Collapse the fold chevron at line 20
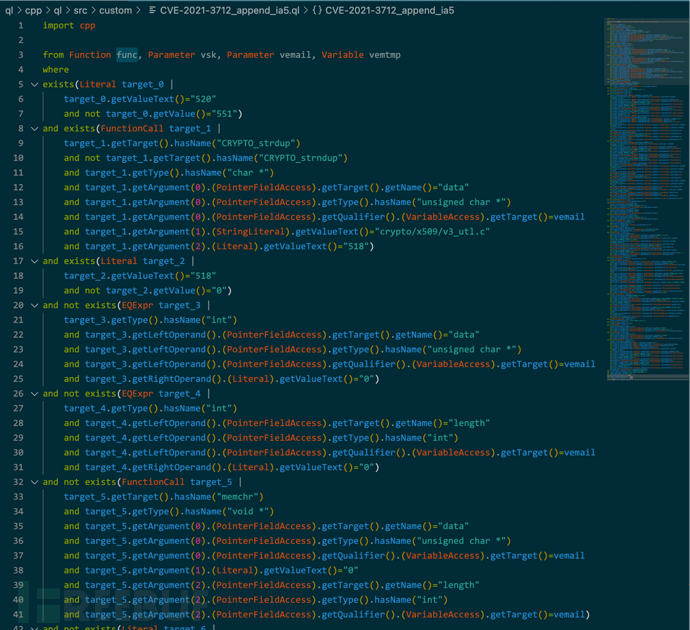The image size is (690, 630). (x=34, y=305)
